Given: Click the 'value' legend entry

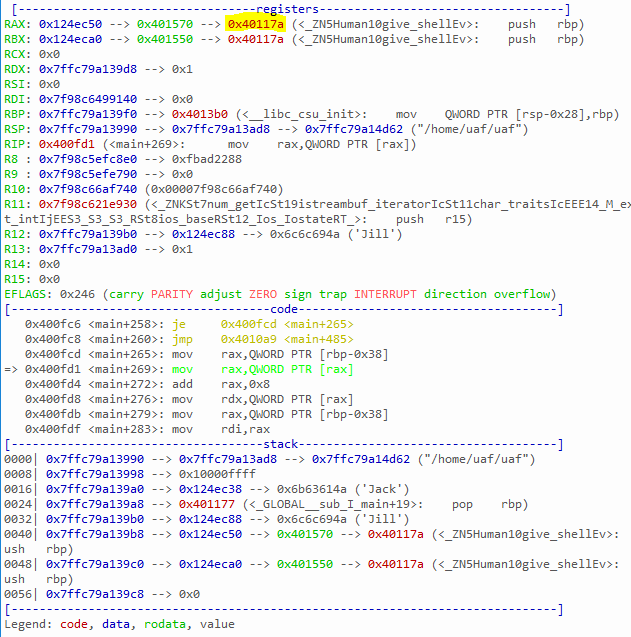Looking at the screenshot, I should click(217, 624).
